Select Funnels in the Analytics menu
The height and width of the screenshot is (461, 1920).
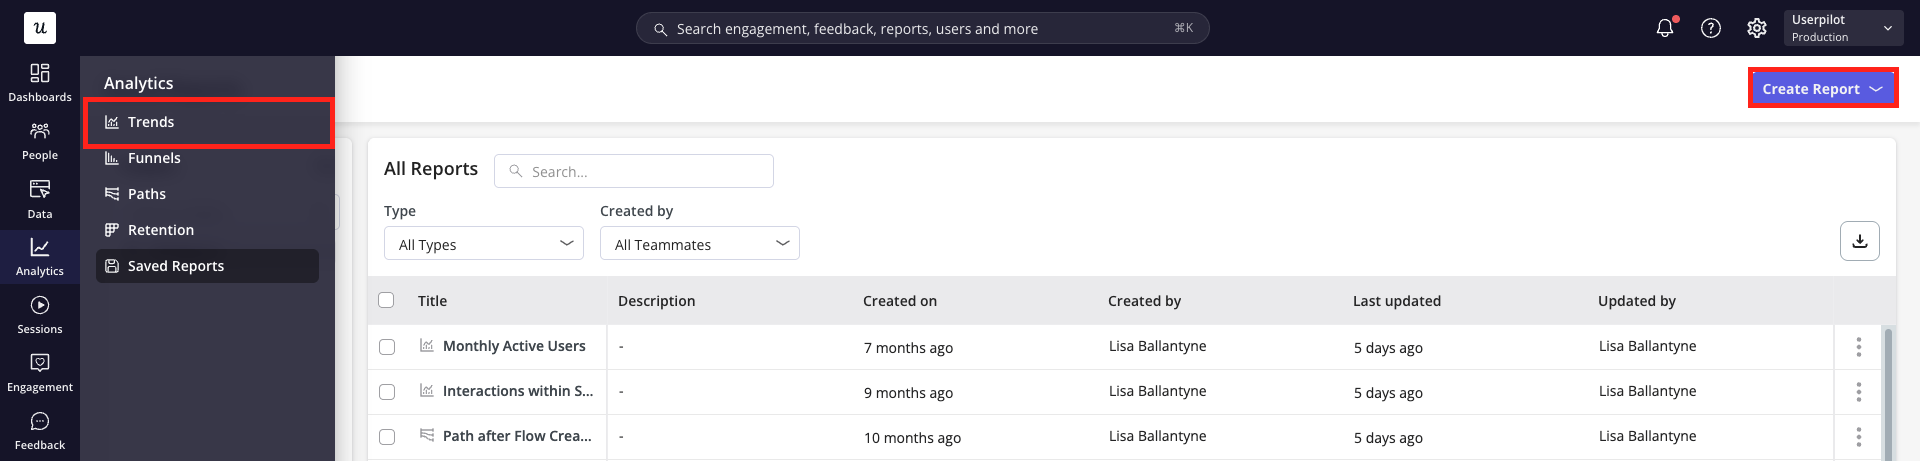pos(154,158)
